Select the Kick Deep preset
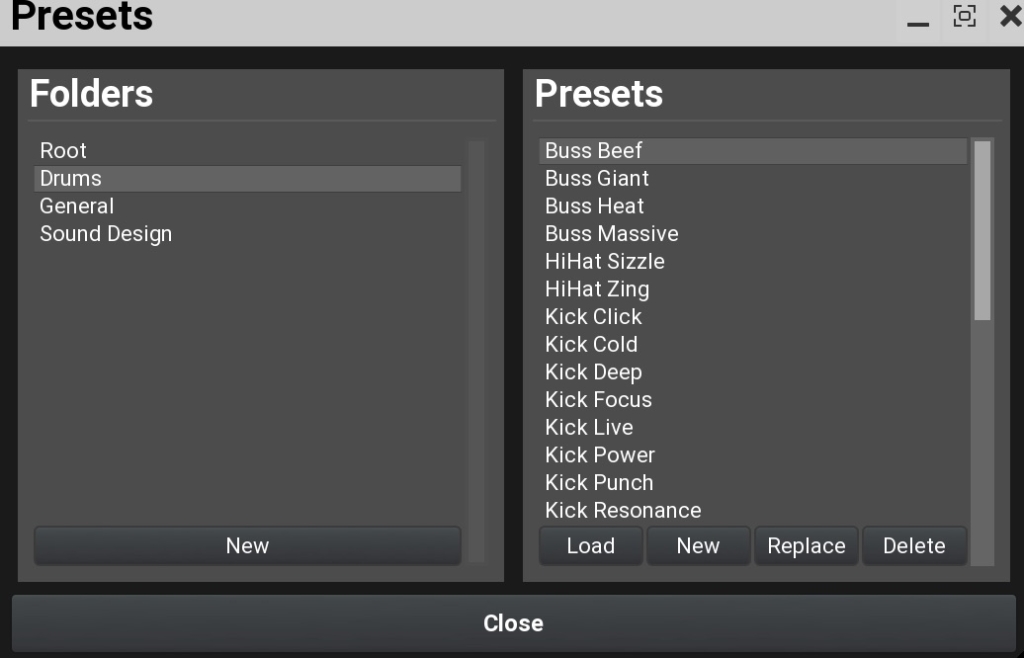Screen dimensions: 1024x658 click(594, 372)
